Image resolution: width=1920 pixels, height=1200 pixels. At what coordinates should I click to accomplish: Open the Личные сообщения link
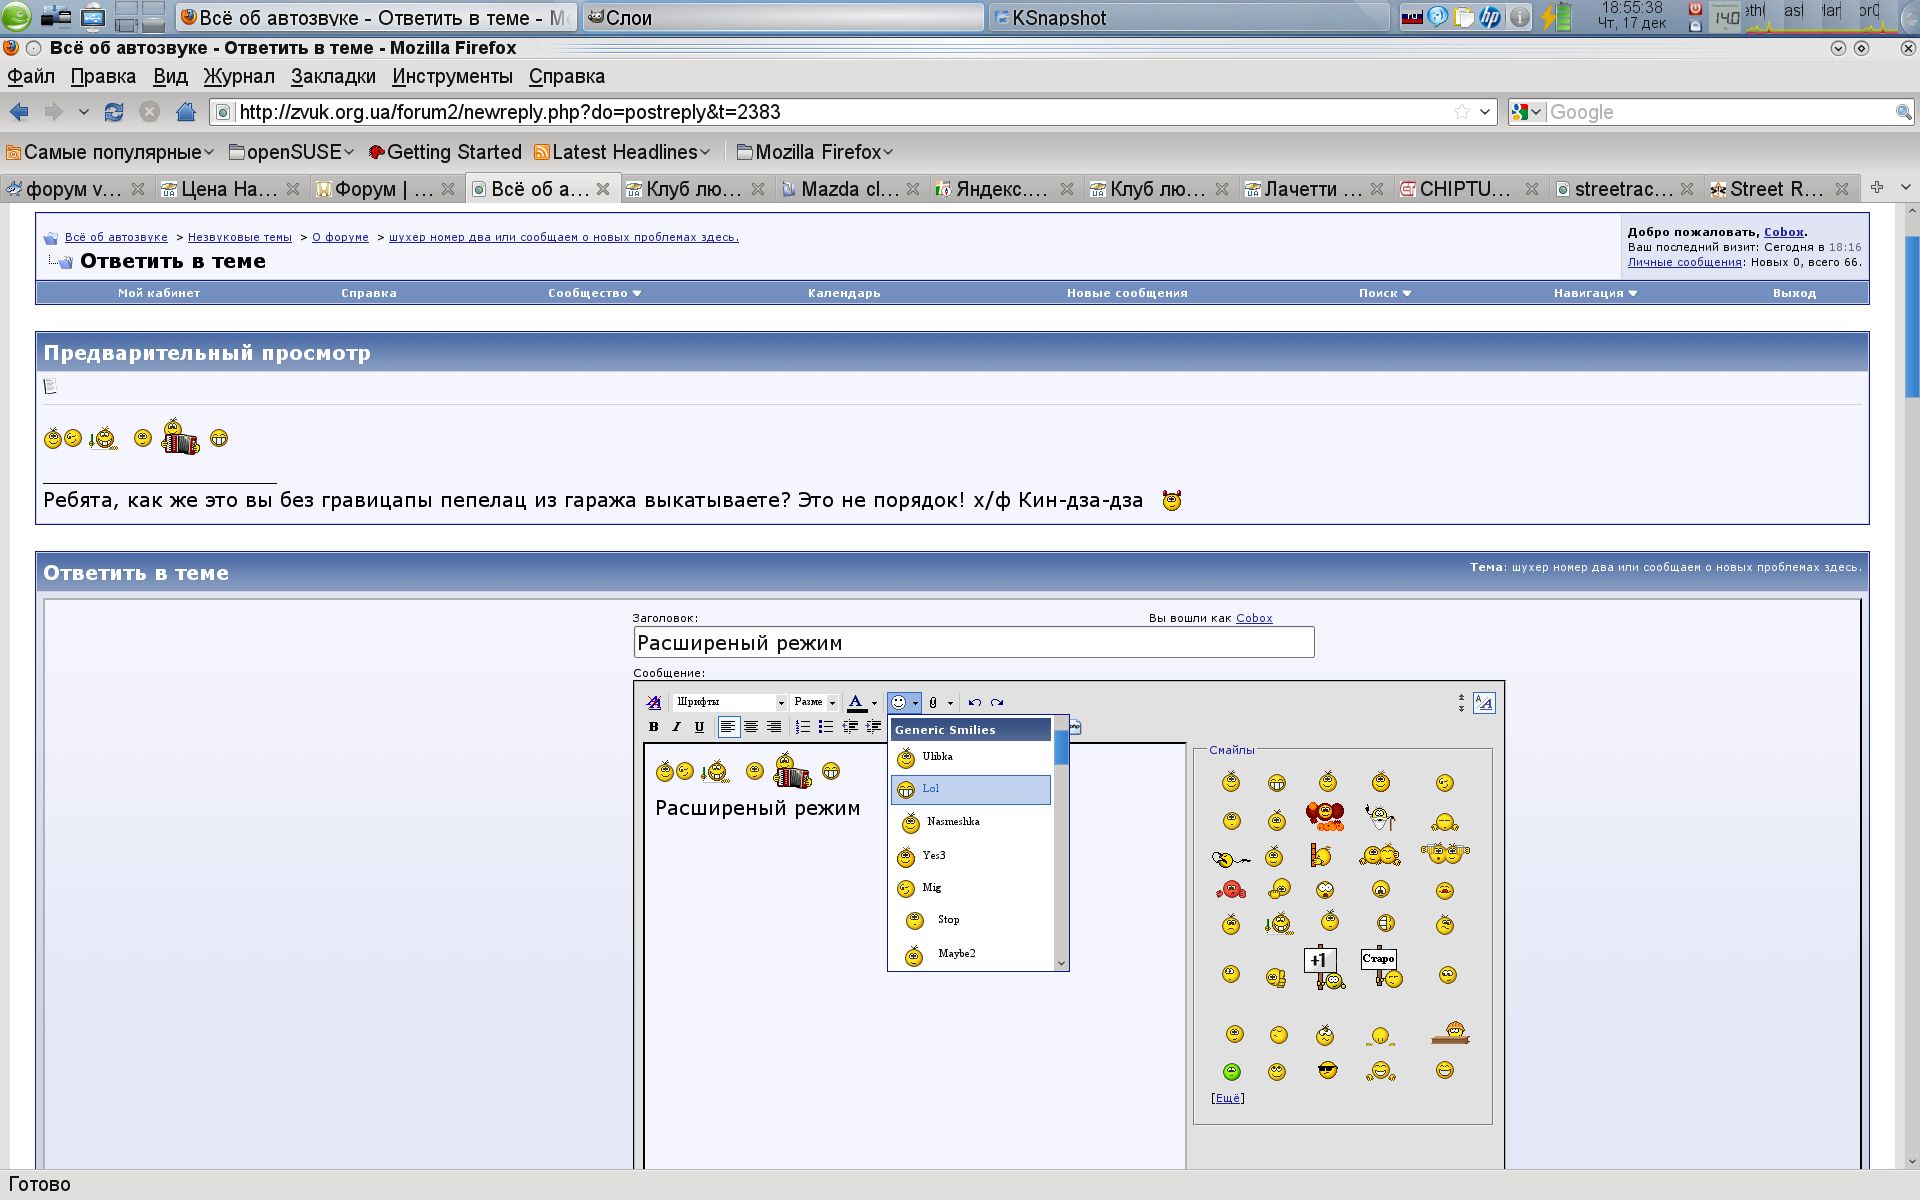tap(1684, 262)
